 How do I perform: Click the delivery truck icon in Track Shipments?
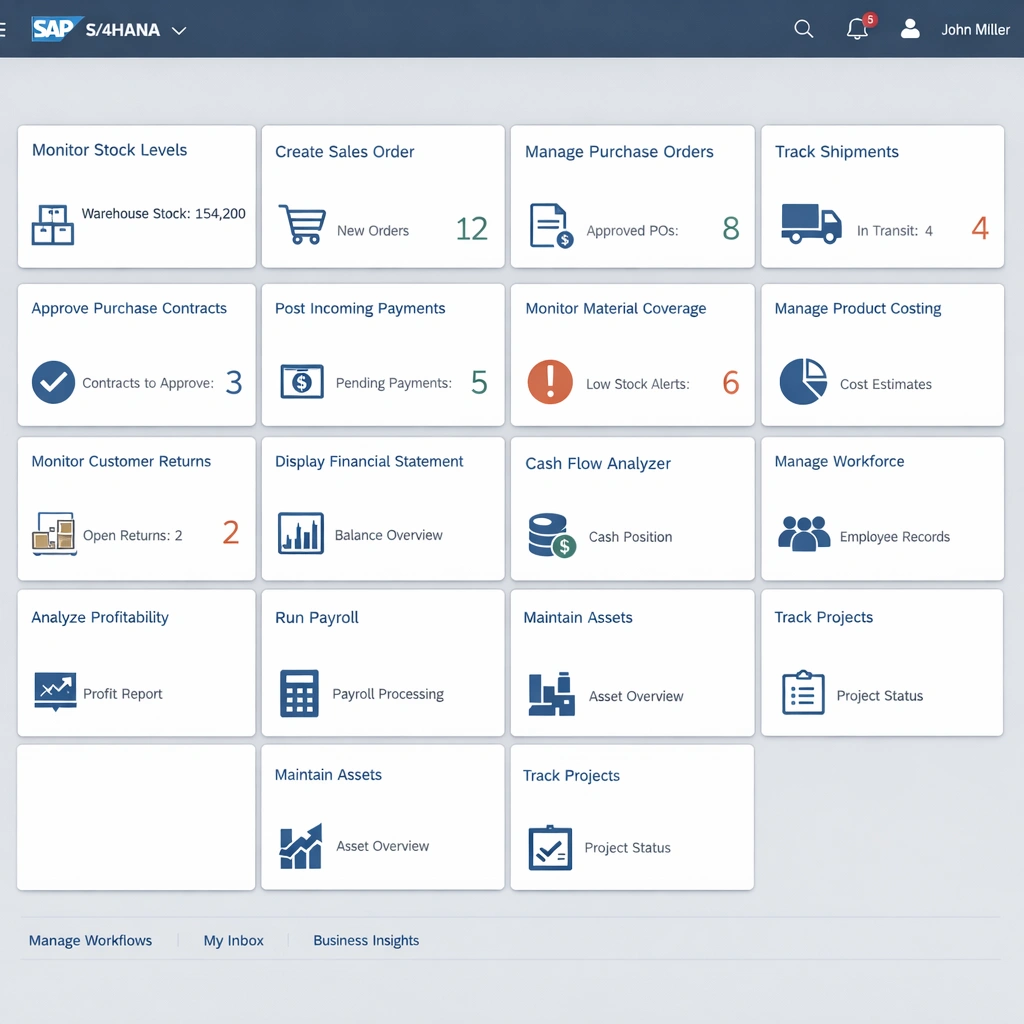coord(810,225)
